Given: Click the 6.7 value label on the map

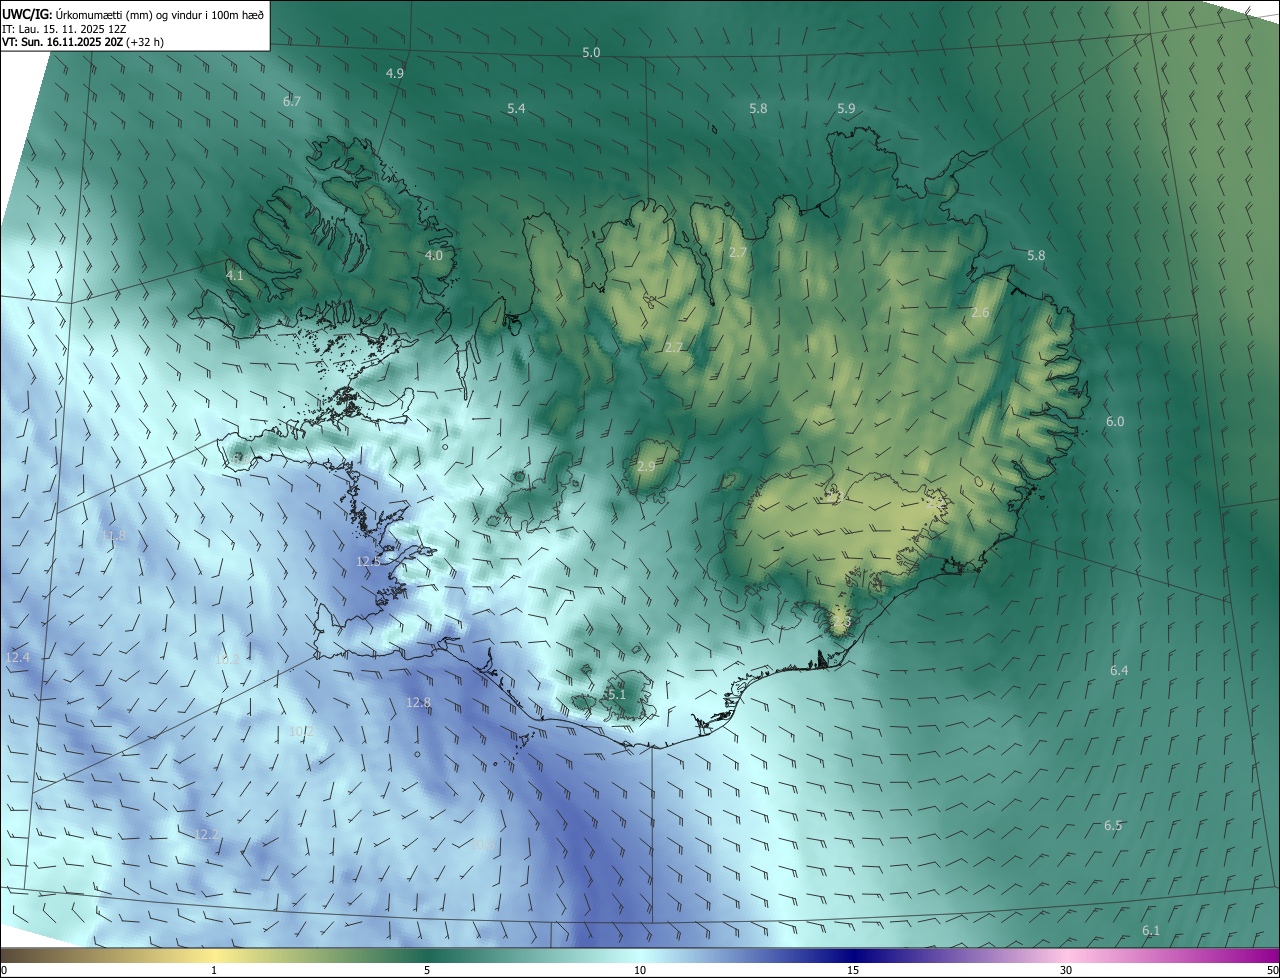Looking at the screenshot, I should (292, 101).
